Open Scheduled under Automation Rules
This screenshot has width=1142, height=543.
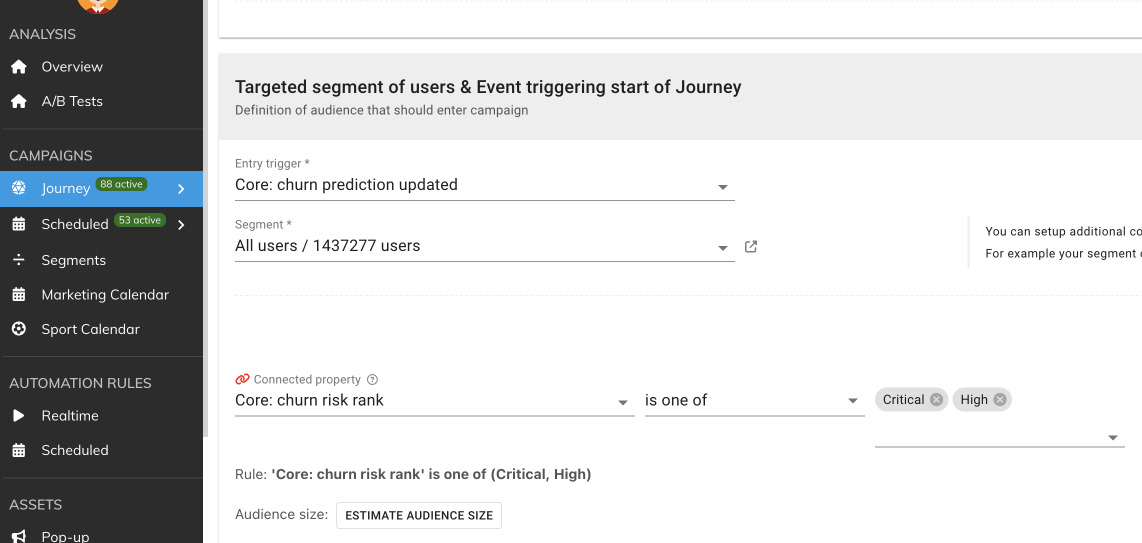tap(74, 450)
